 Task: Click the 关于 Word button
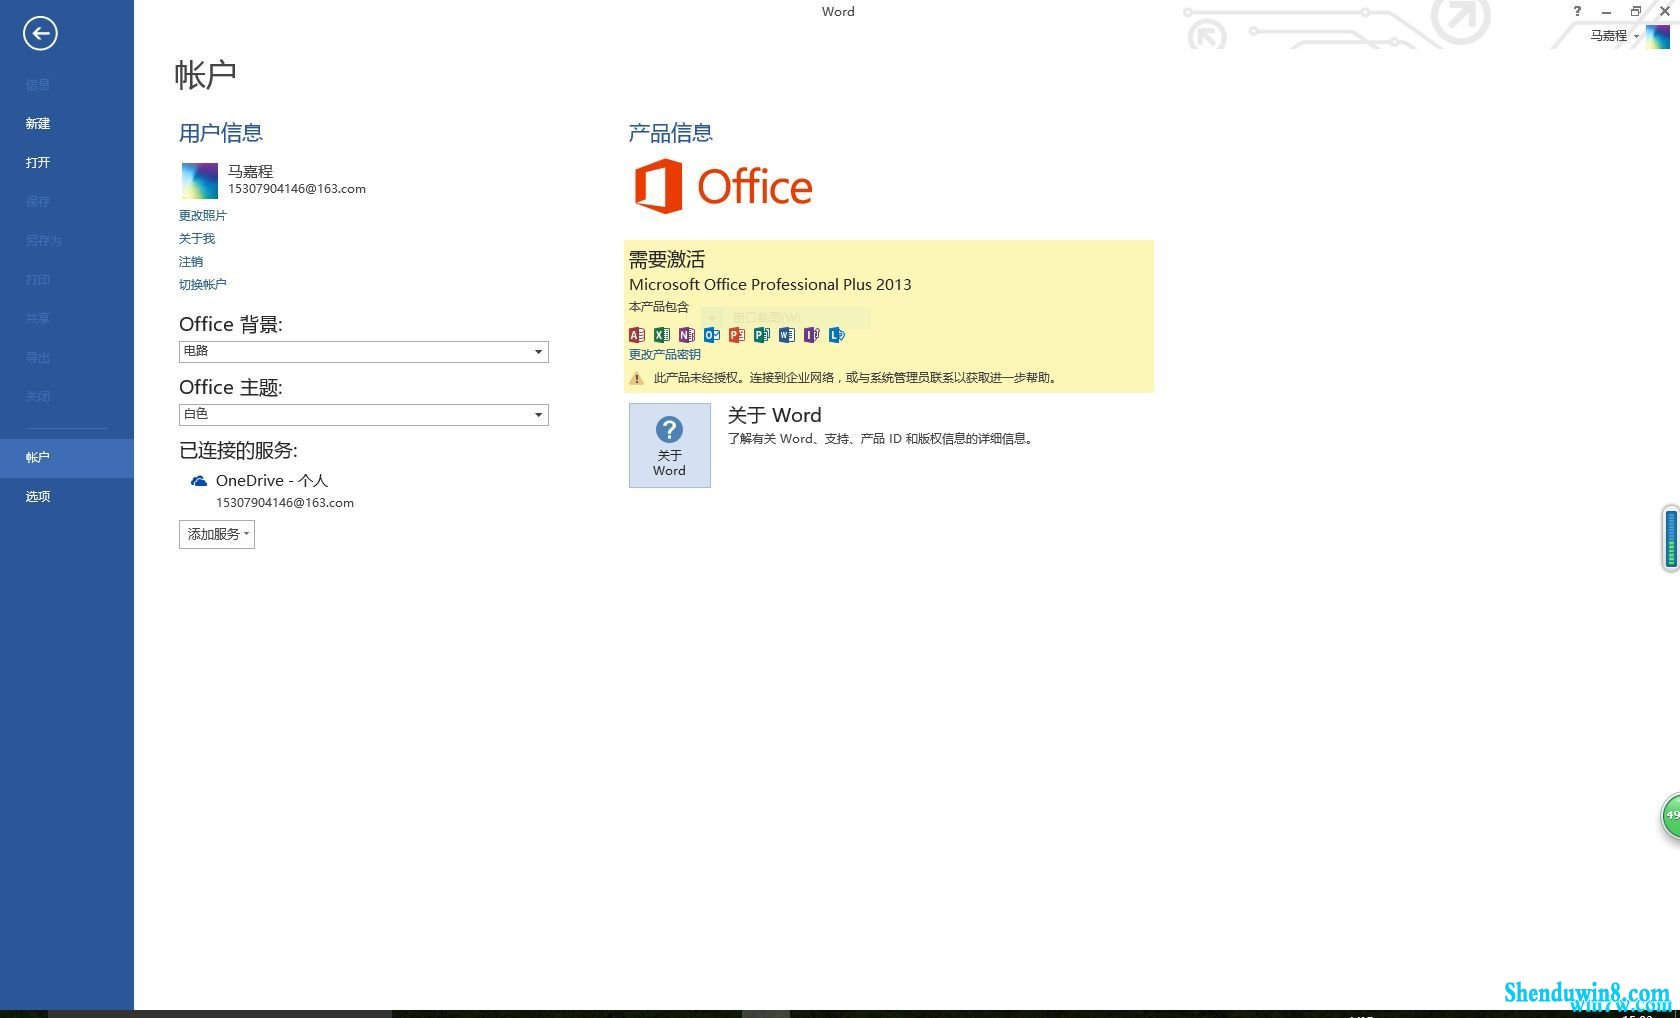click(670, 445)
